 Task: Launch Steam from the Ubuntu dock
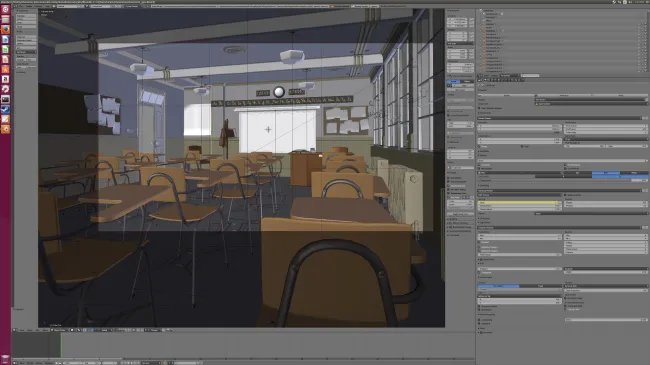[x=5, y=109]
